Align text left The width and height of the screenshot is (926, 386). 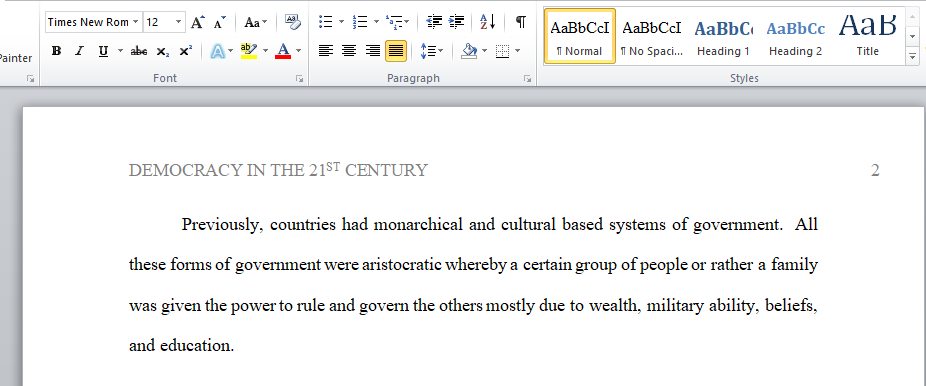tap(325, 51)
